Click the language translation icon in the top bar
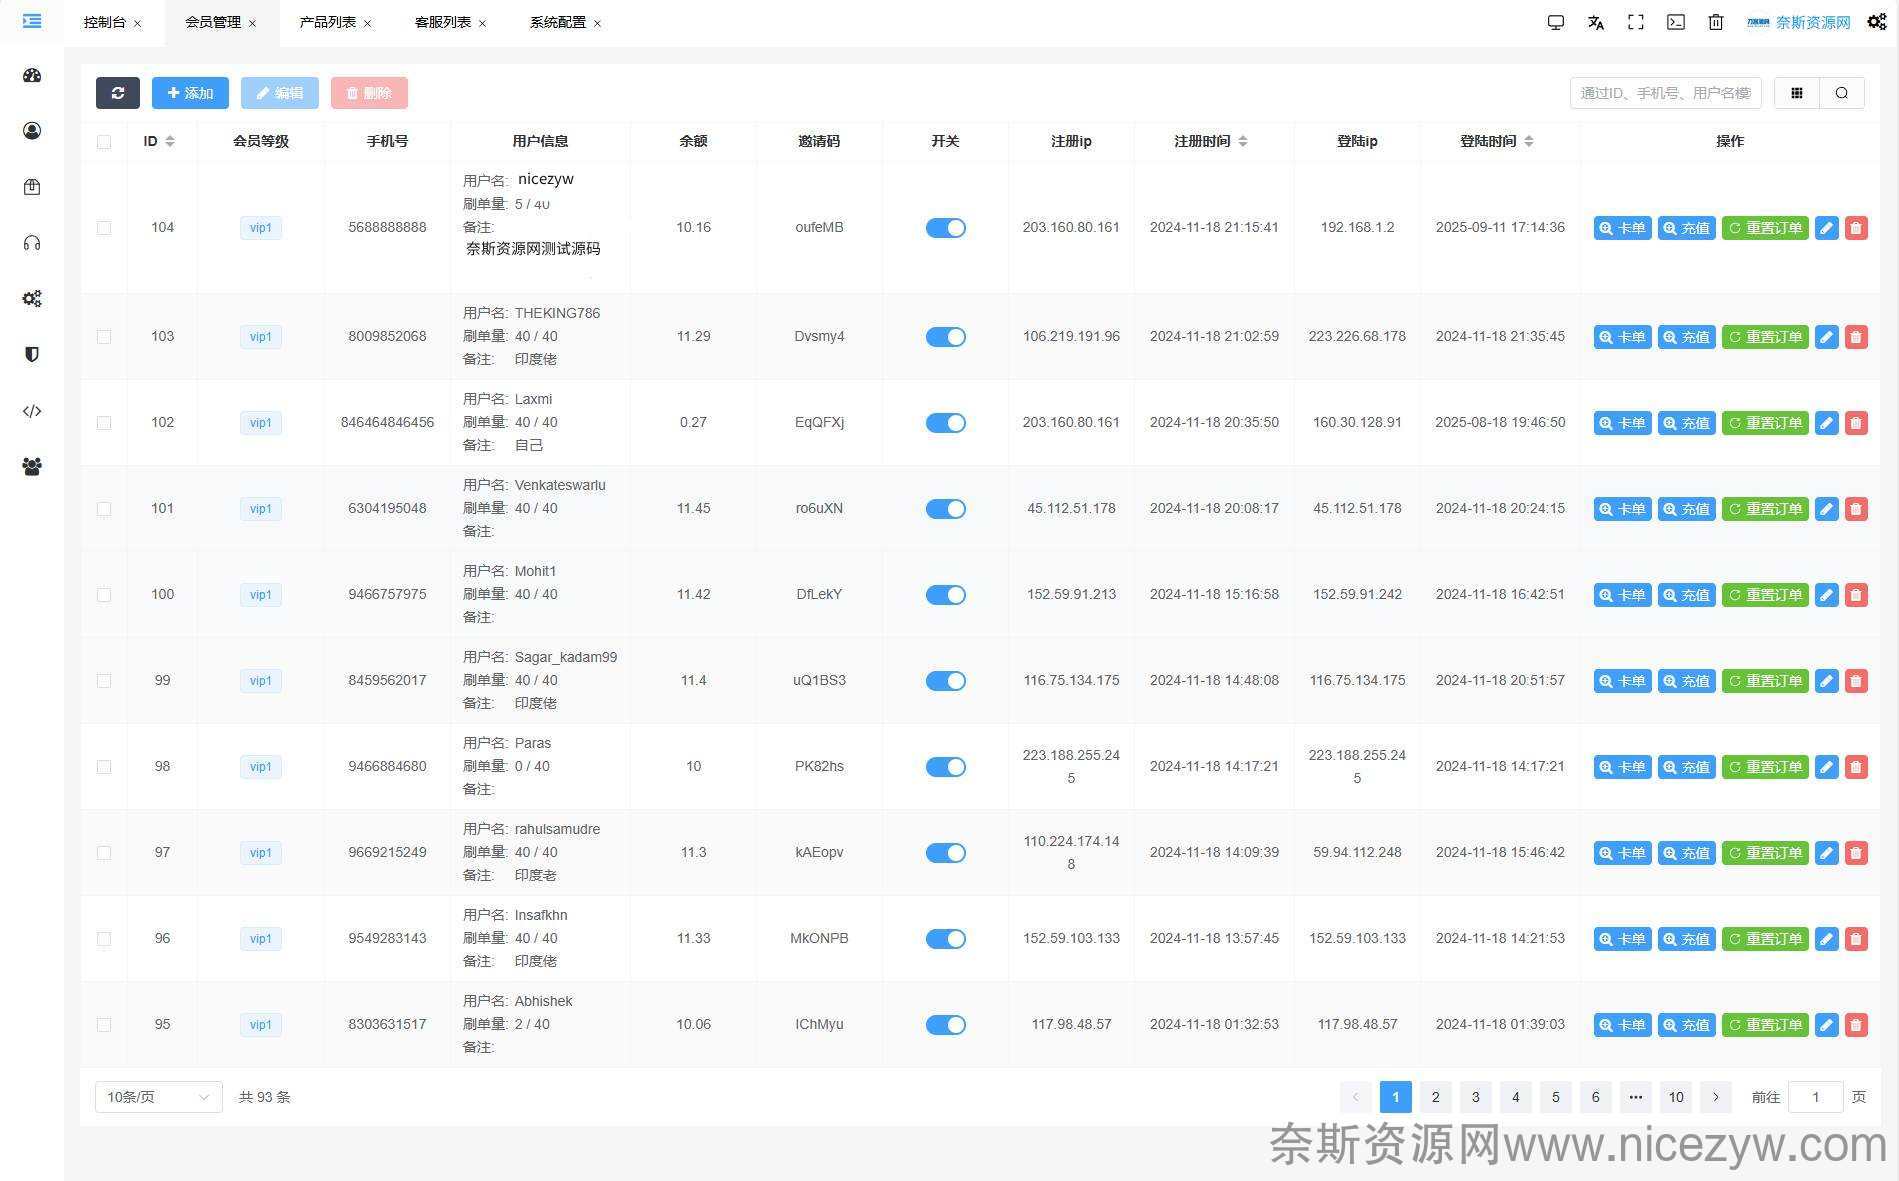This screenshot has height=1181, width=1899. [x=1596, y=22]
